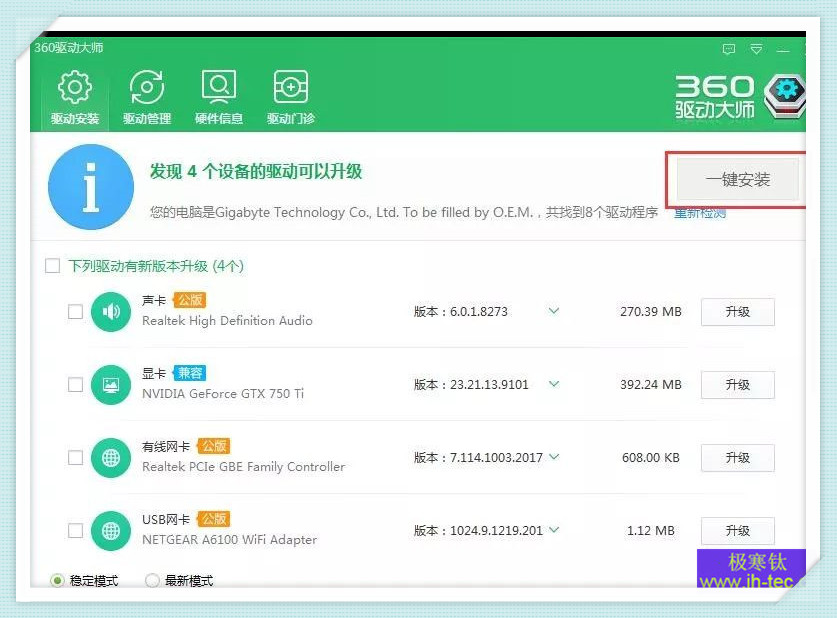837x618 pixels.
Task: Open the 硬件信息 monitor search icon
Action: click(x=219, y=86)
